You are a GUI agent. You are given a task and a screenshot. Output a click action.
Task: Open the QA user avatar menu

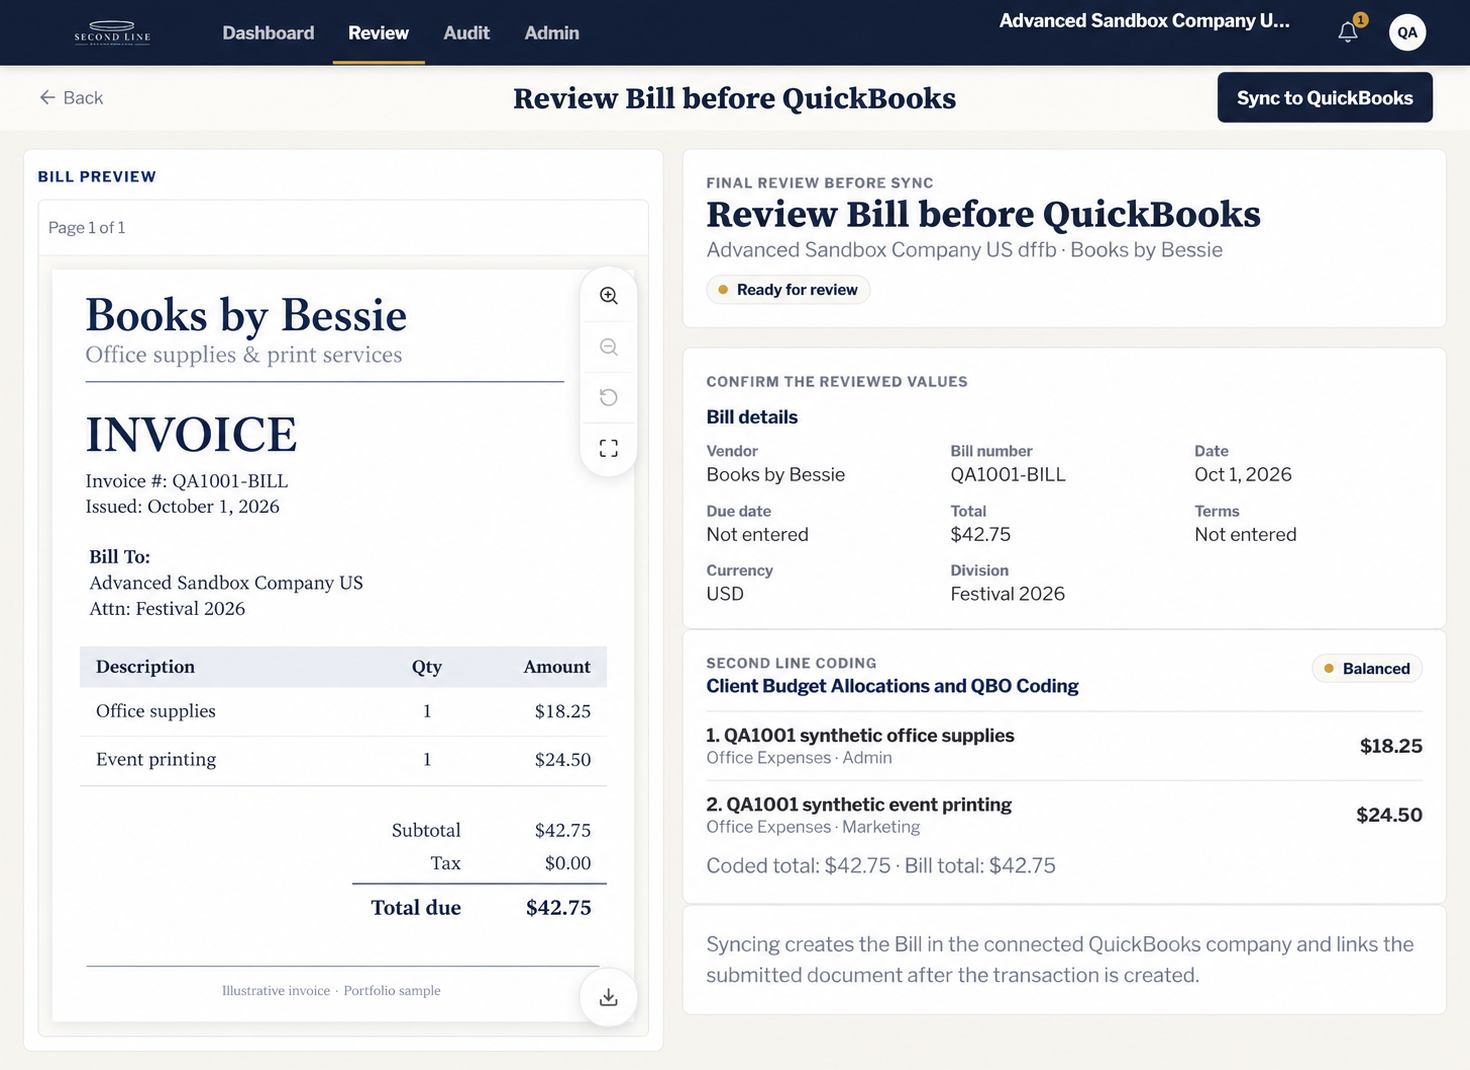(1407, 32)
